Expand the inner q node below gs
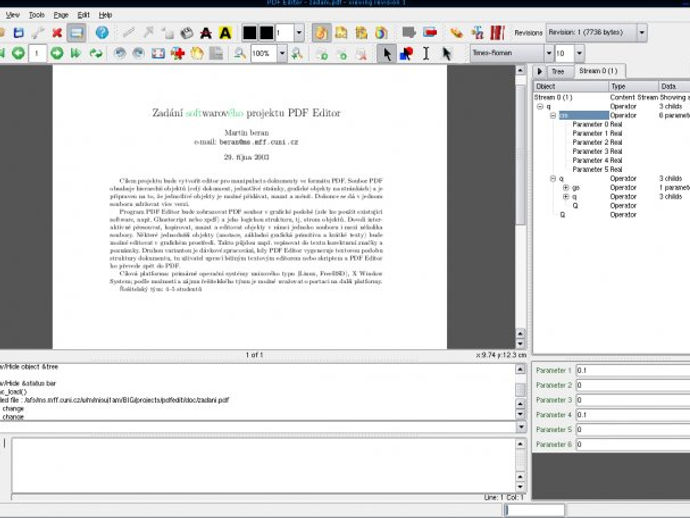 pyautogui.click(x=566, y=197)
